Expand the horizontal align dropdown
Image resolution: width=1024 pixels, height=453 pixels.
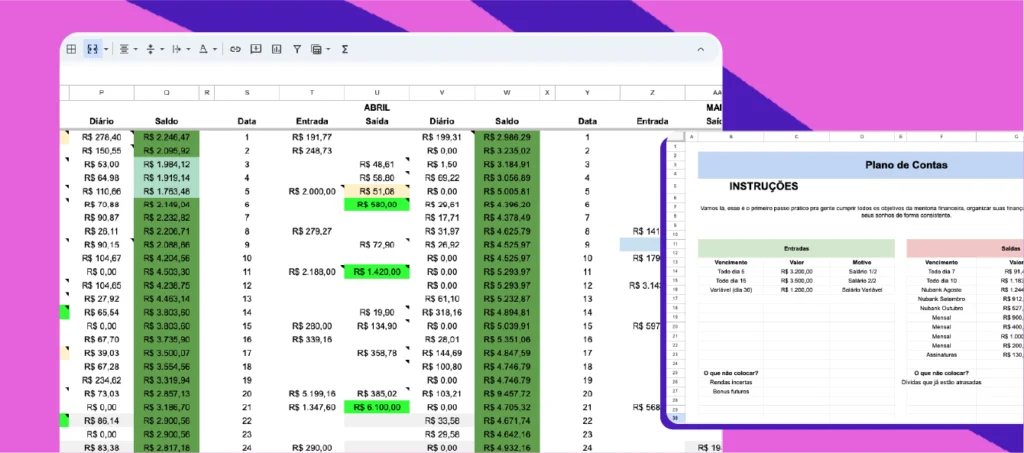coord(135,48)
